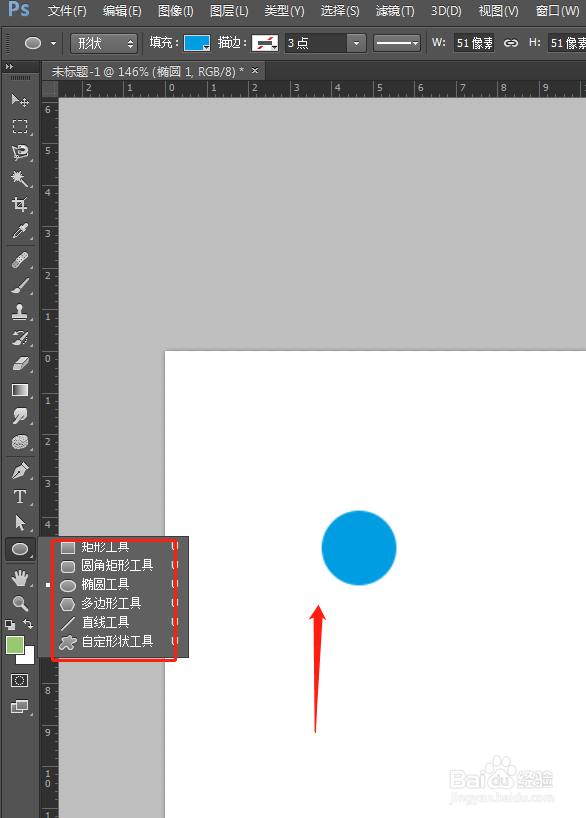Select the Brush tool
Image resolution: width=586 pixels, height=818 pixels.
point(20,286)
